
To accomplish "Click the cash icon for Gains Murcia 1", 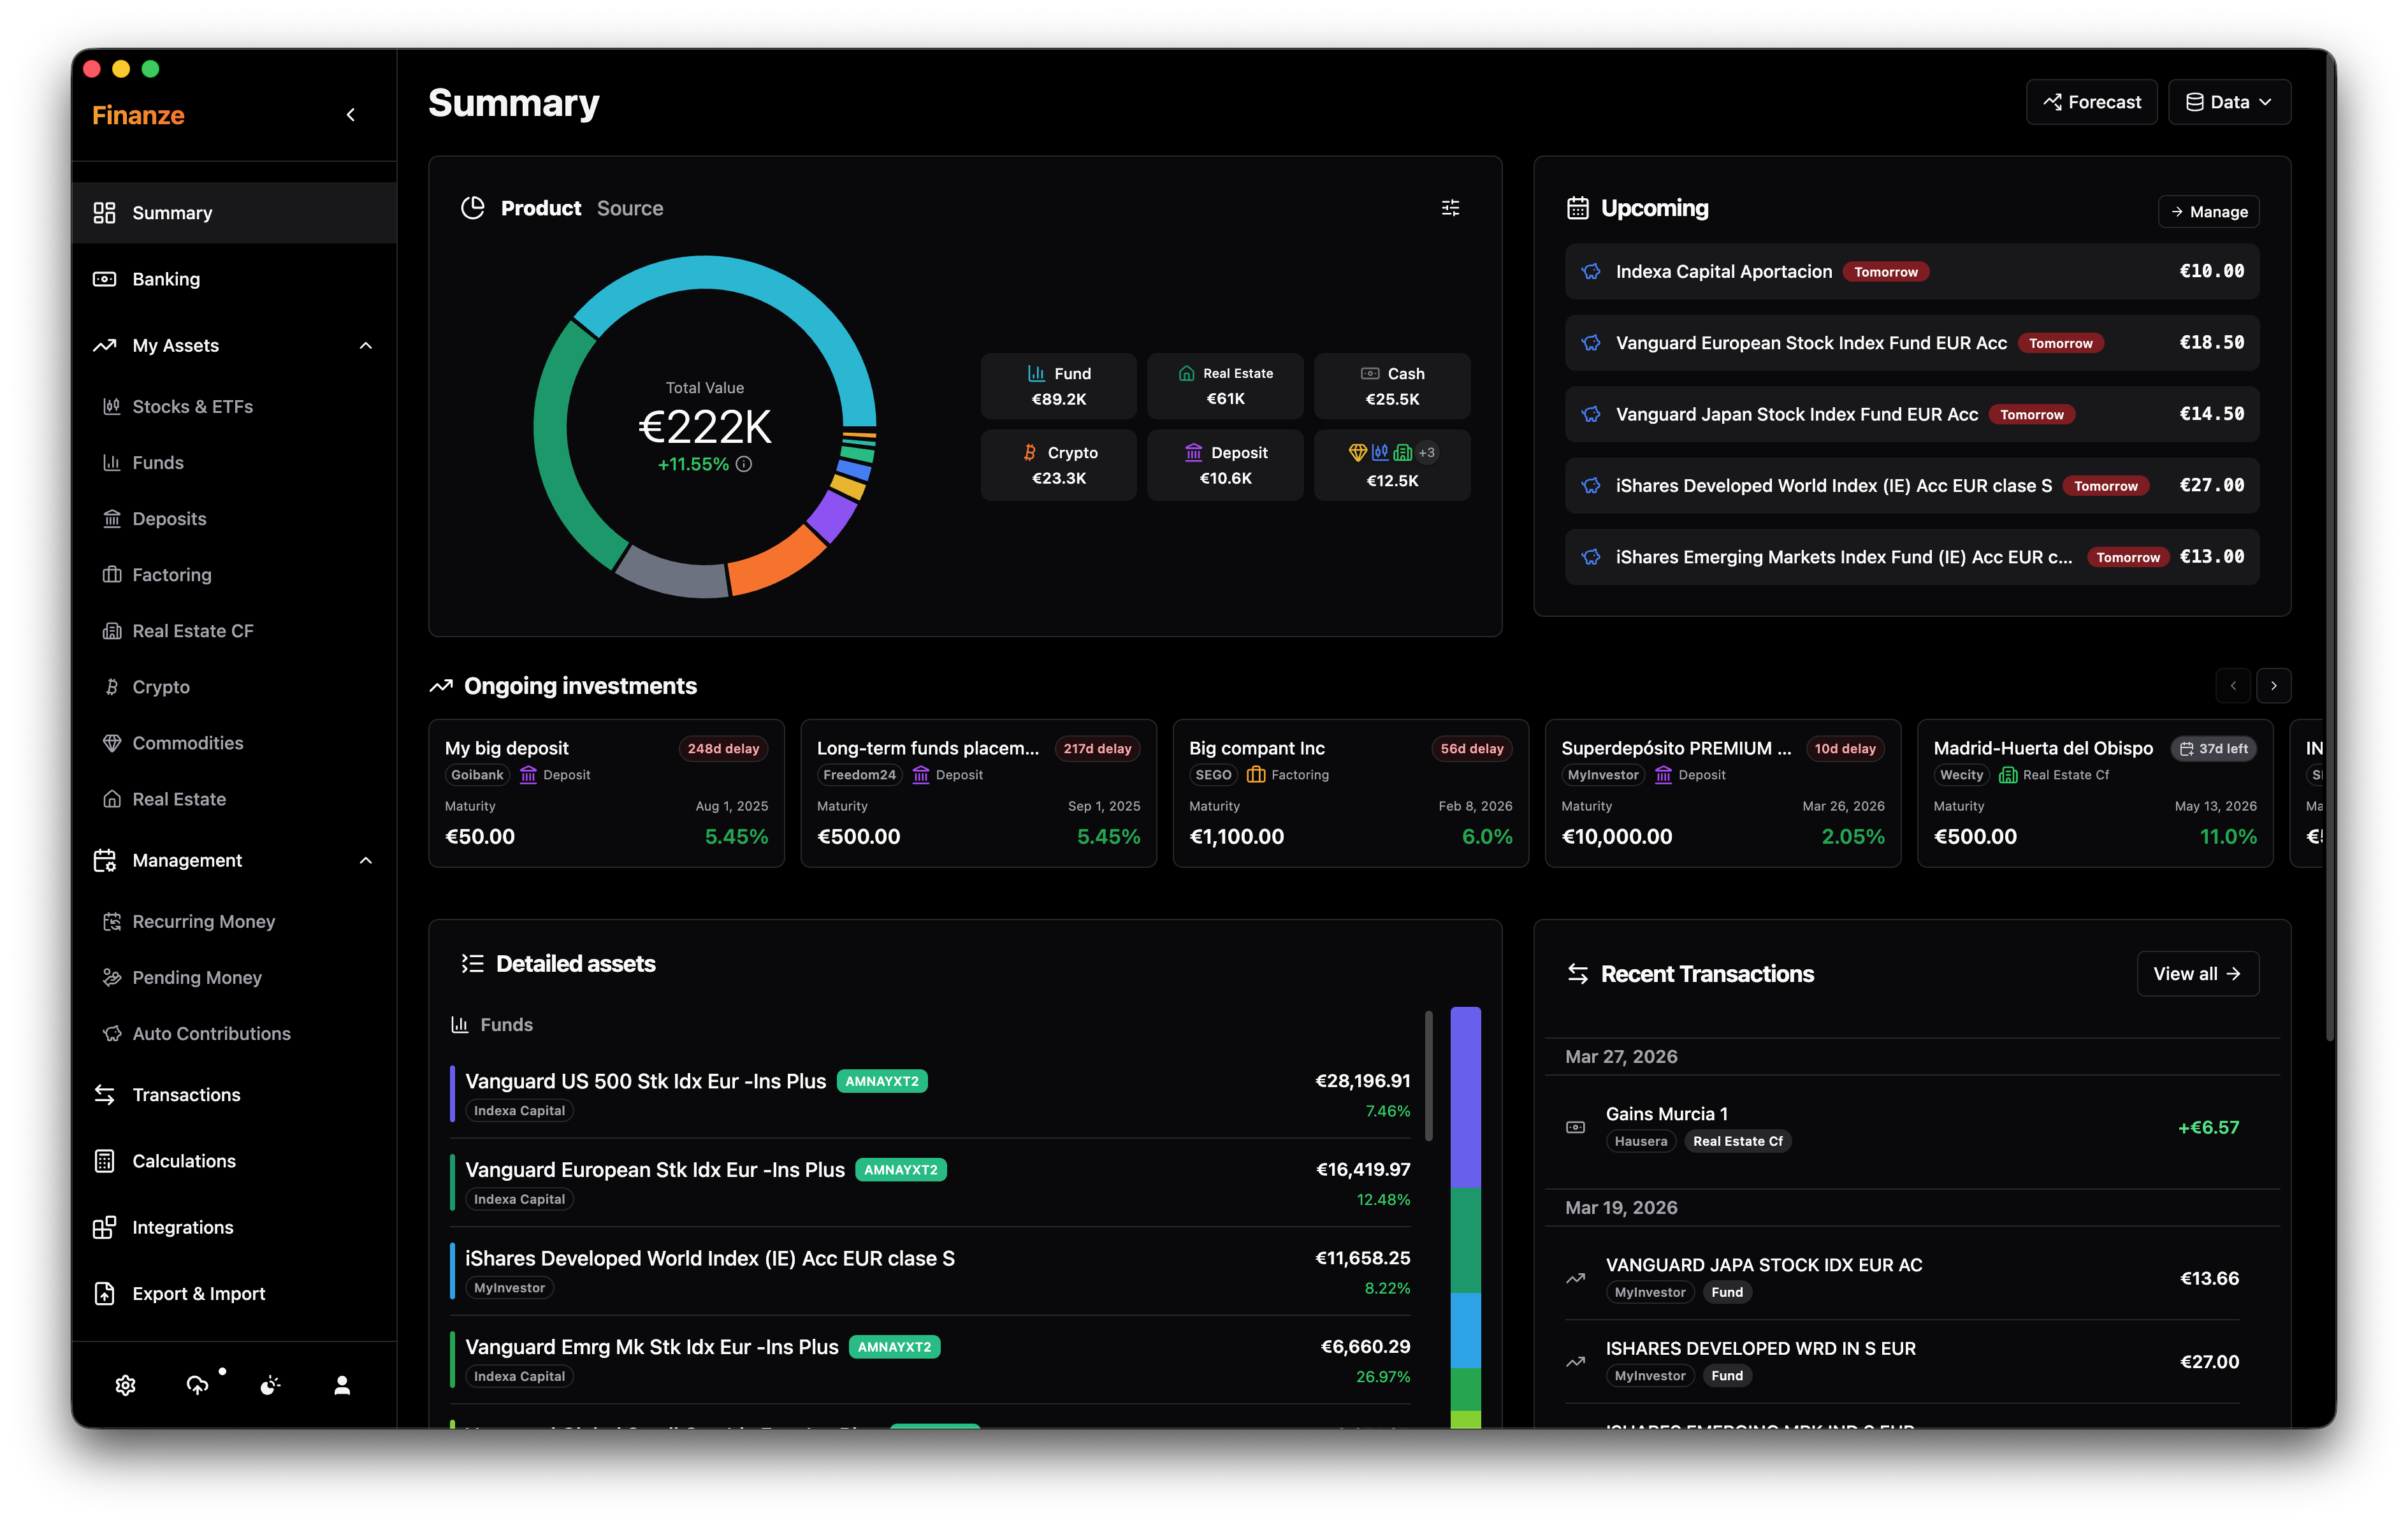I will pos(1575,1127).
